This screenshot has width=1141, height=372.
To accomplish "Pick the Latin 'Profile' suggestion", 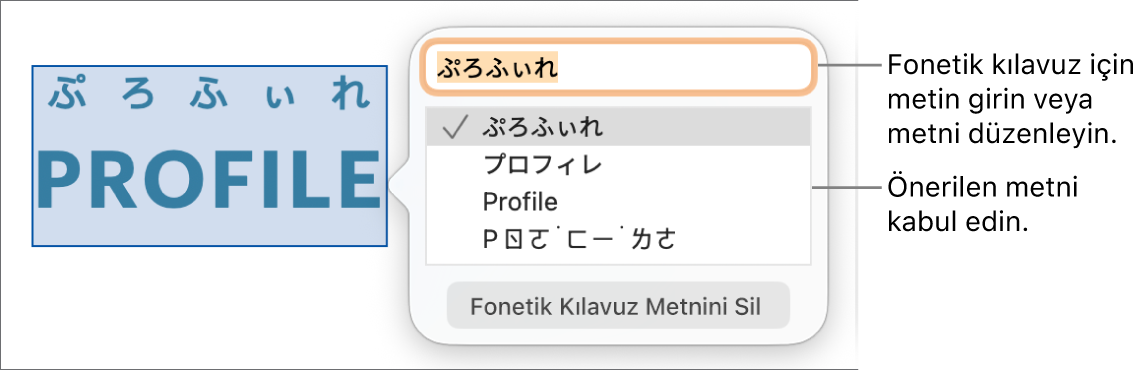I will [x=618, y=202].
